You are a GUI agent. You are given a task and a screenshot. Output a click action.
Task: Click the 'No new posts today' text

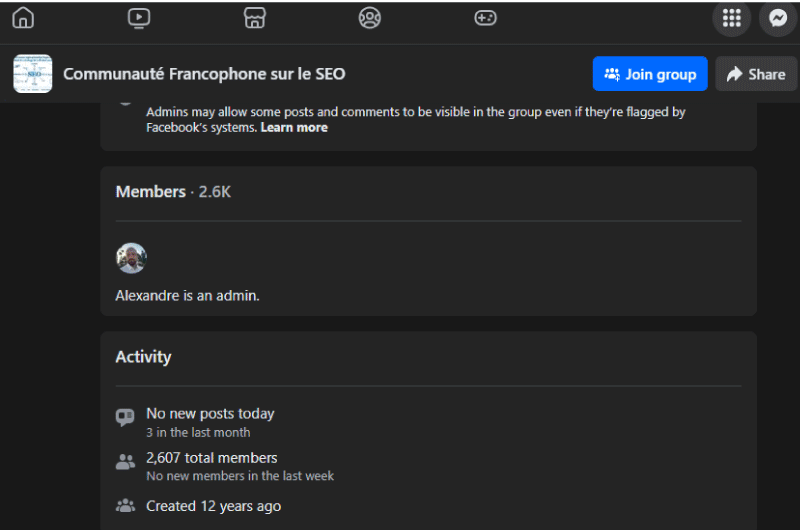click(x=210, y=414)
